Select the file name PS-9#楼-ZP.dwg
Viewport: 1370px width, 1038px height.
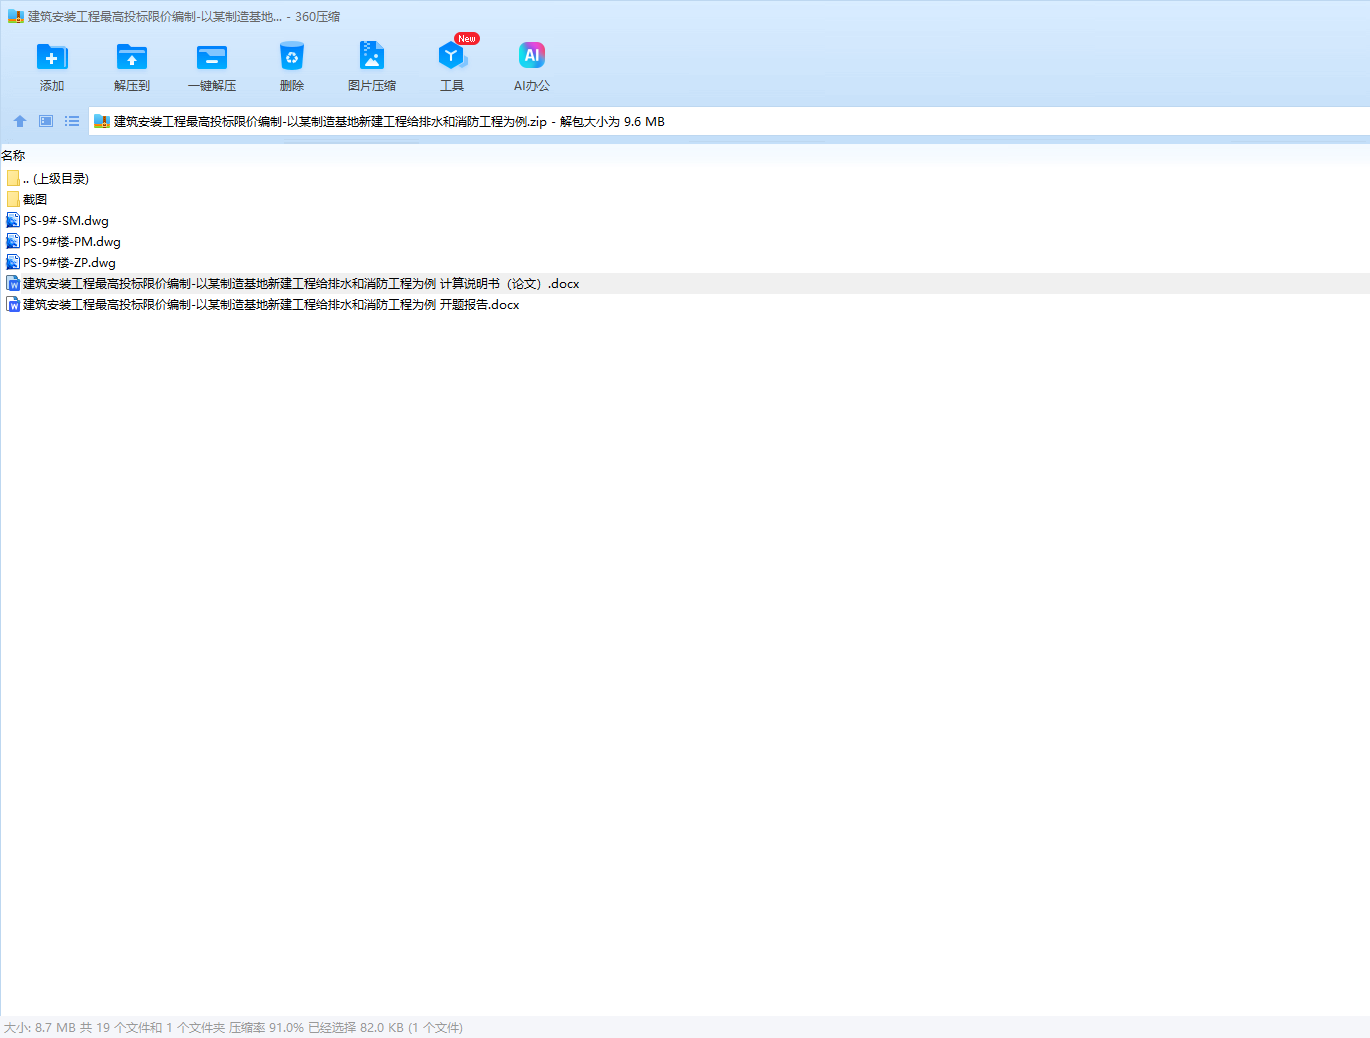pyautogui.click(x=69, y=263)
